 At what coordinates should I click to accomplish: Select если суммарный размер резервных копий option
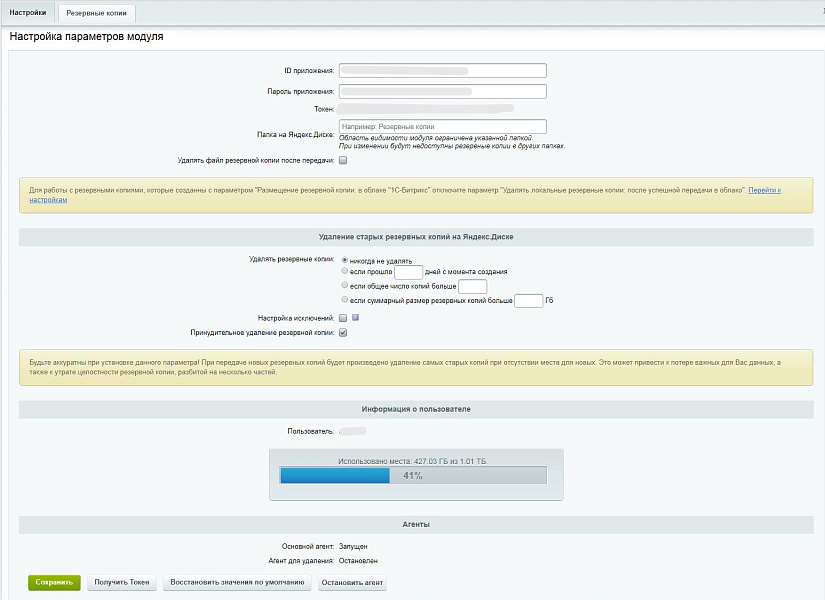[x=345, y=300]
